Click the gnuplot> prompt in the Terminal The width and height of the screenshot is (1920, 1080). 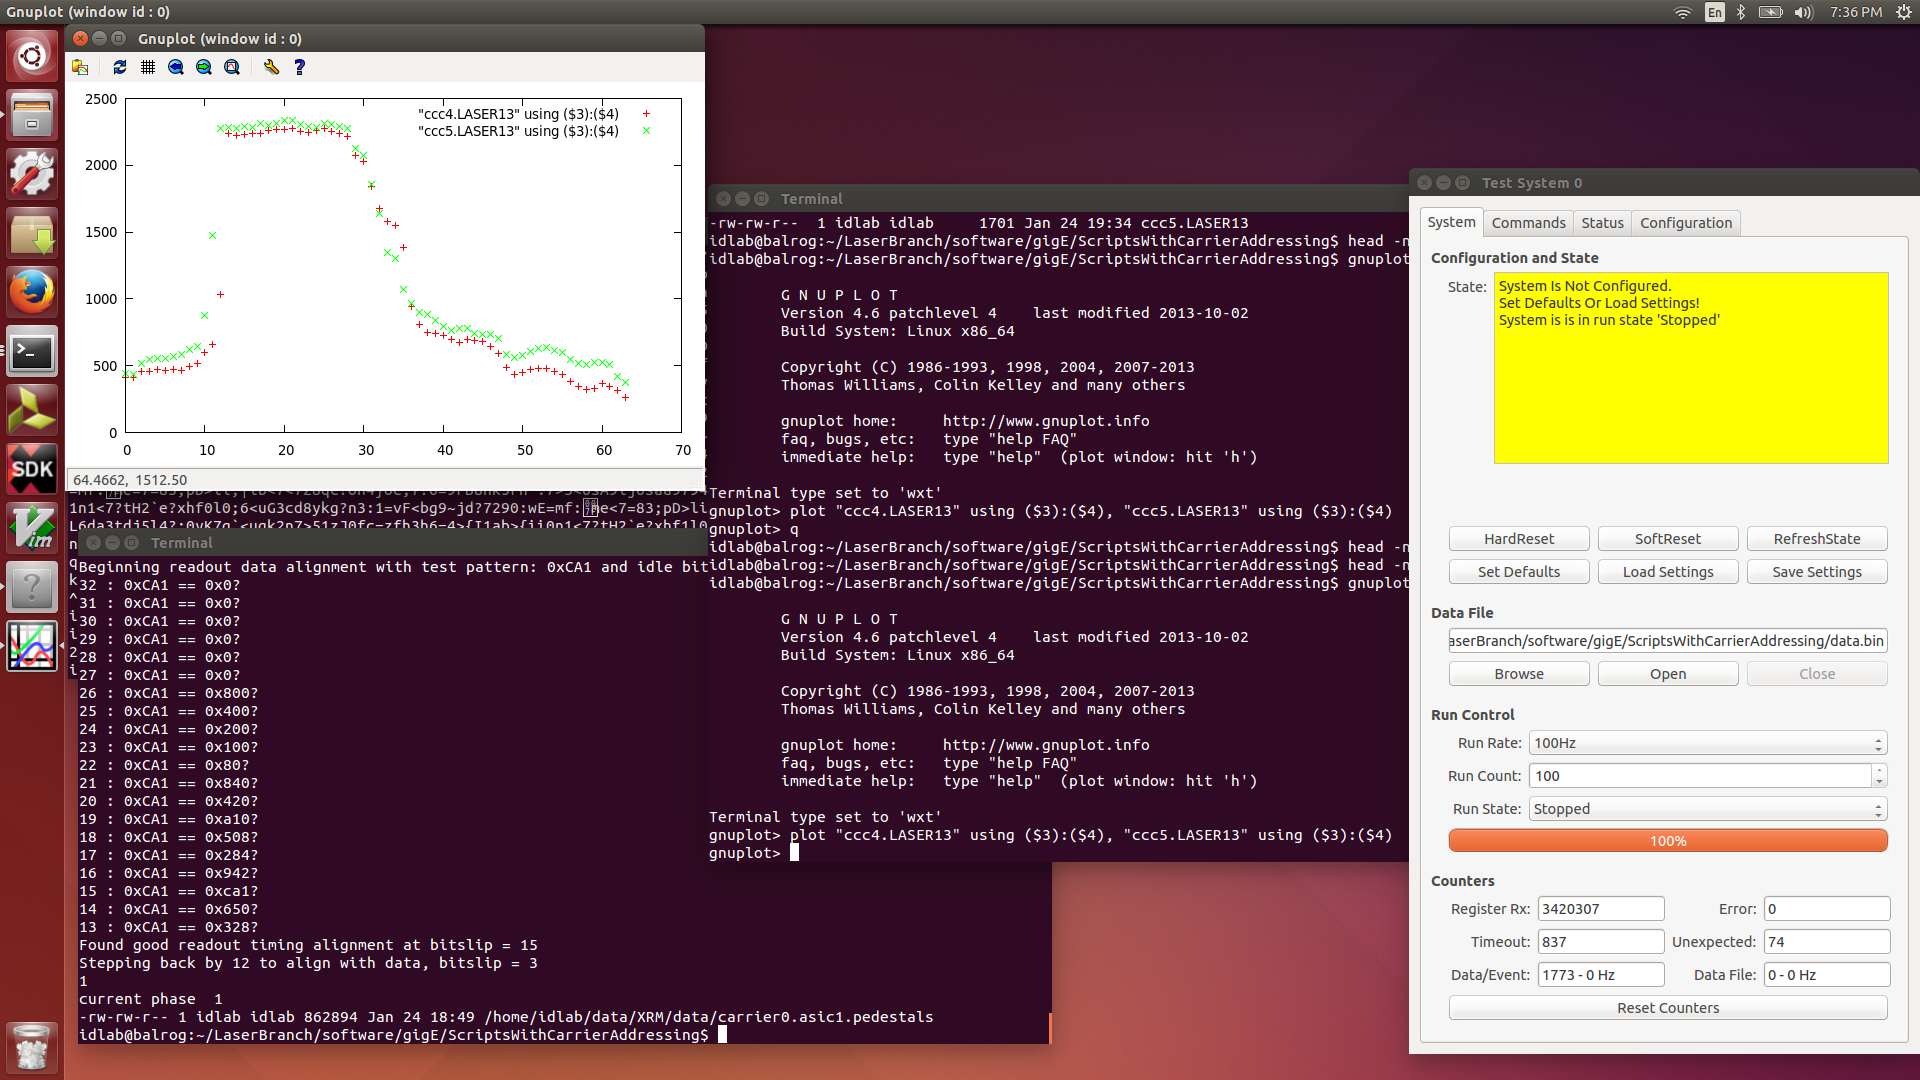(745, 853)
